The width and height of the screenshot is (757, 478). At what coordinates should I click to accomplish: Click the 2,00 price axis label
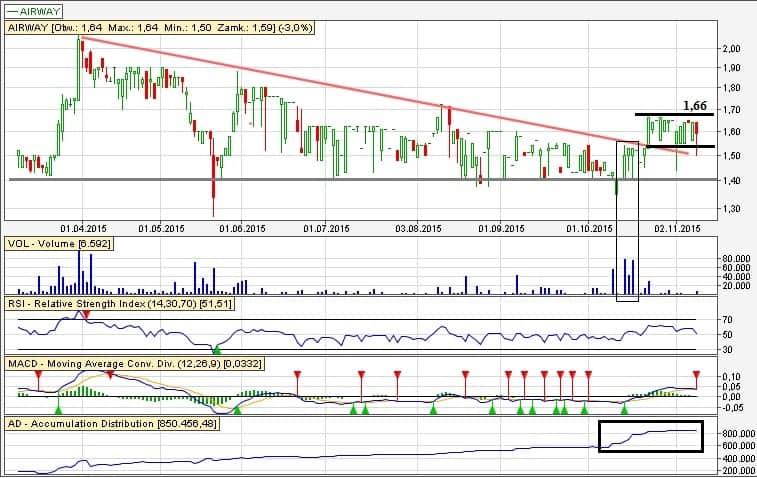(732, 48)
